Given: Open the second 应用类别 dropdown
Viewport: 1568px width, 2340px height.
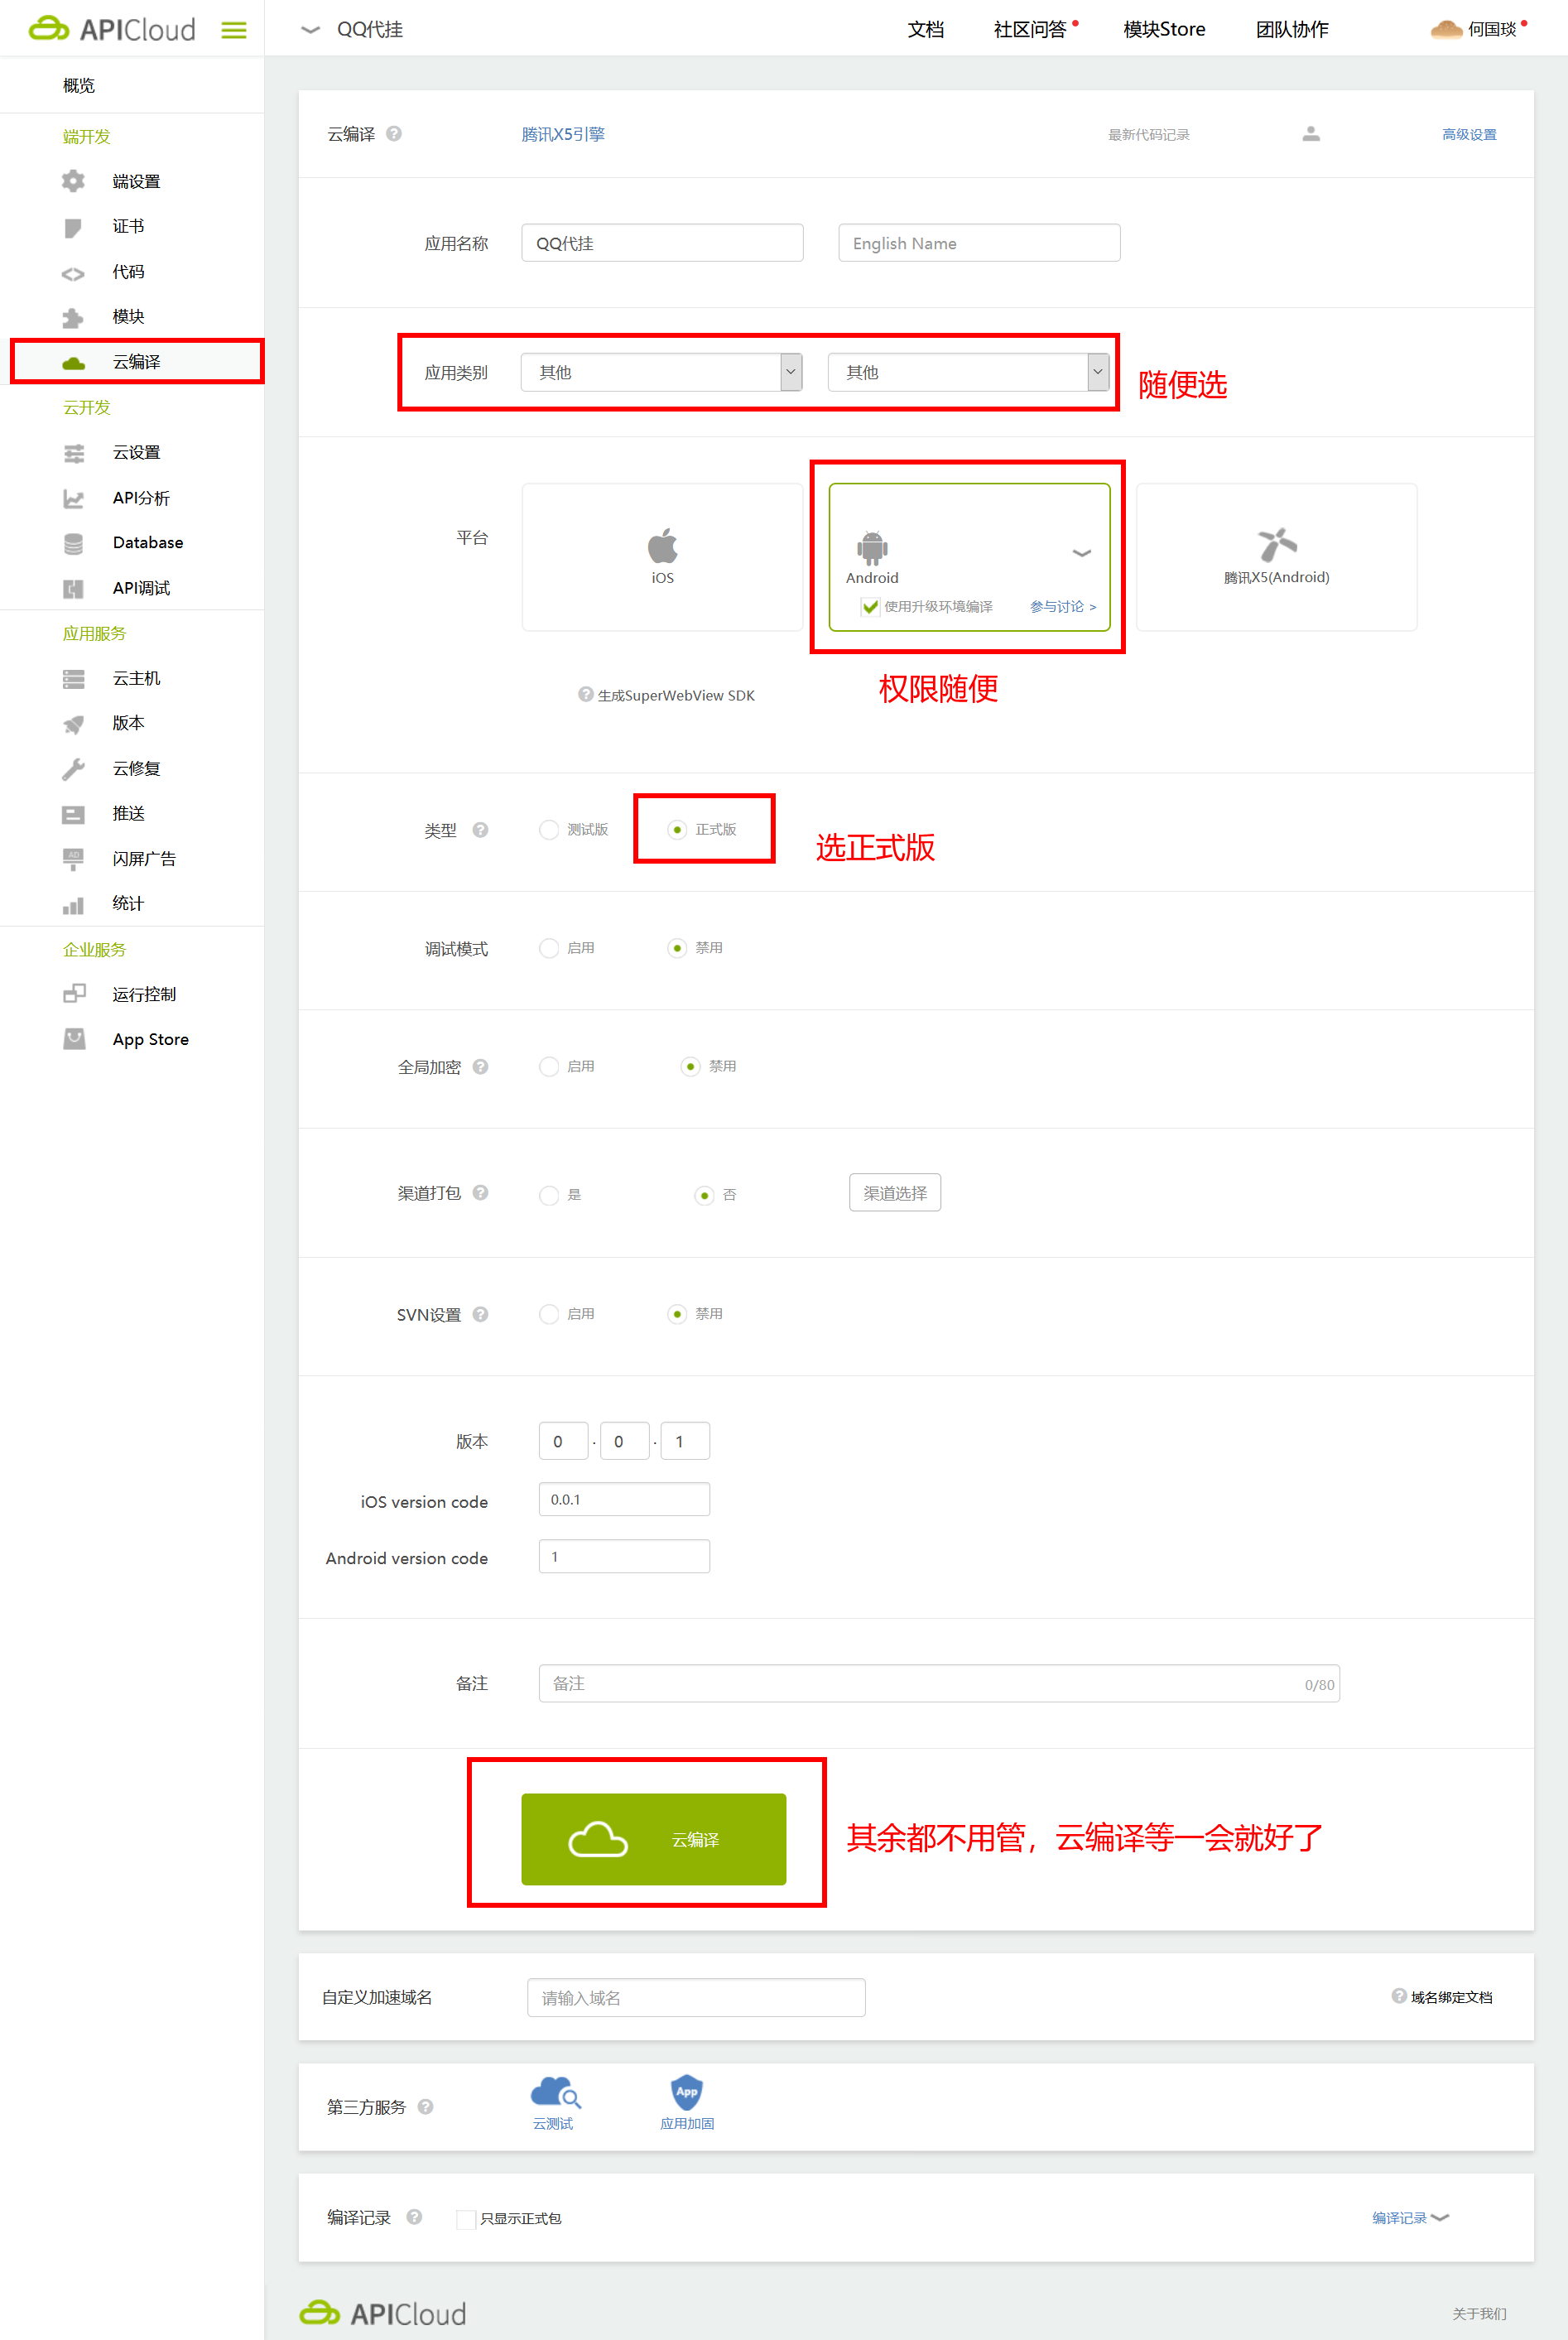Looking at the screenshot, I should point(969,372).
